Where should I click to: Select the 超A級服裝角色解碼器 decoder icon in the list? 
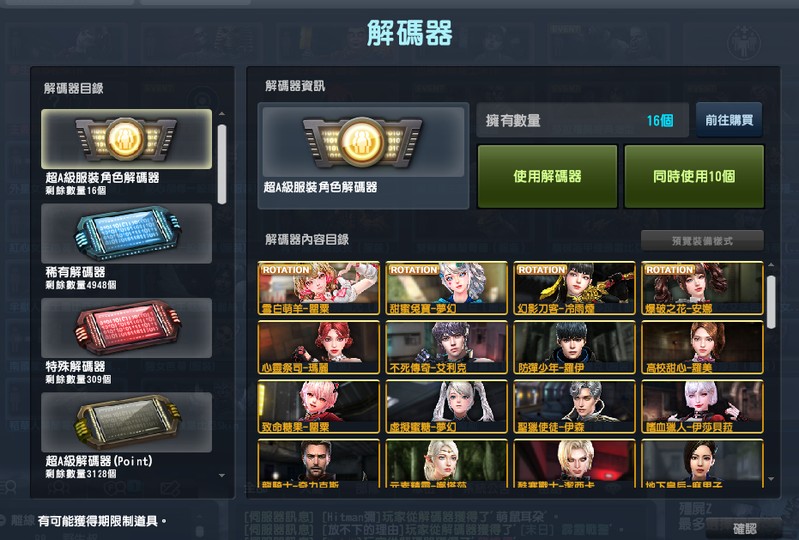click(126, 139)
